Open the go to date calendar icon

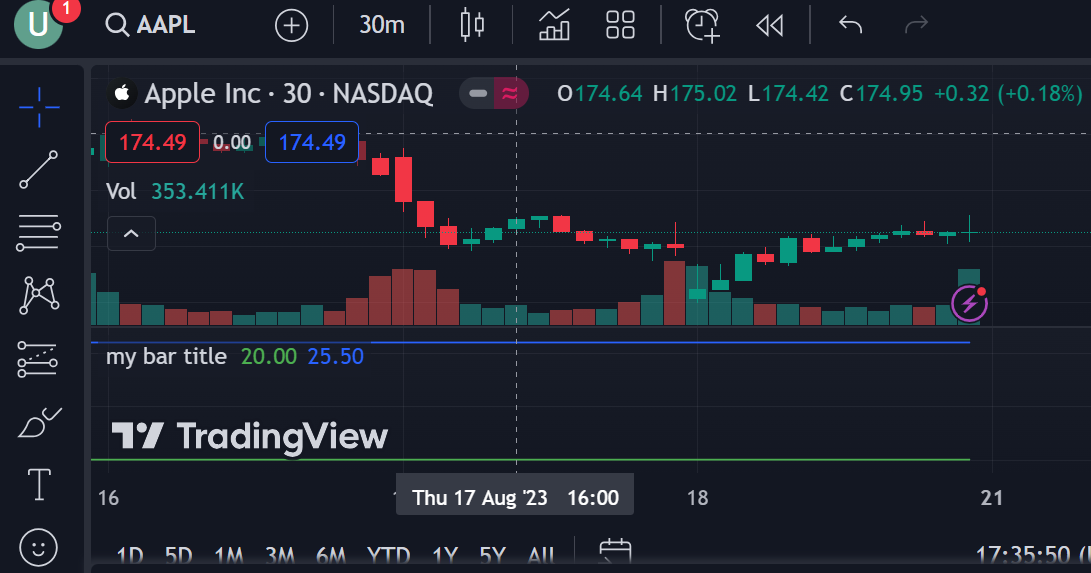click(x=615, y=553)
